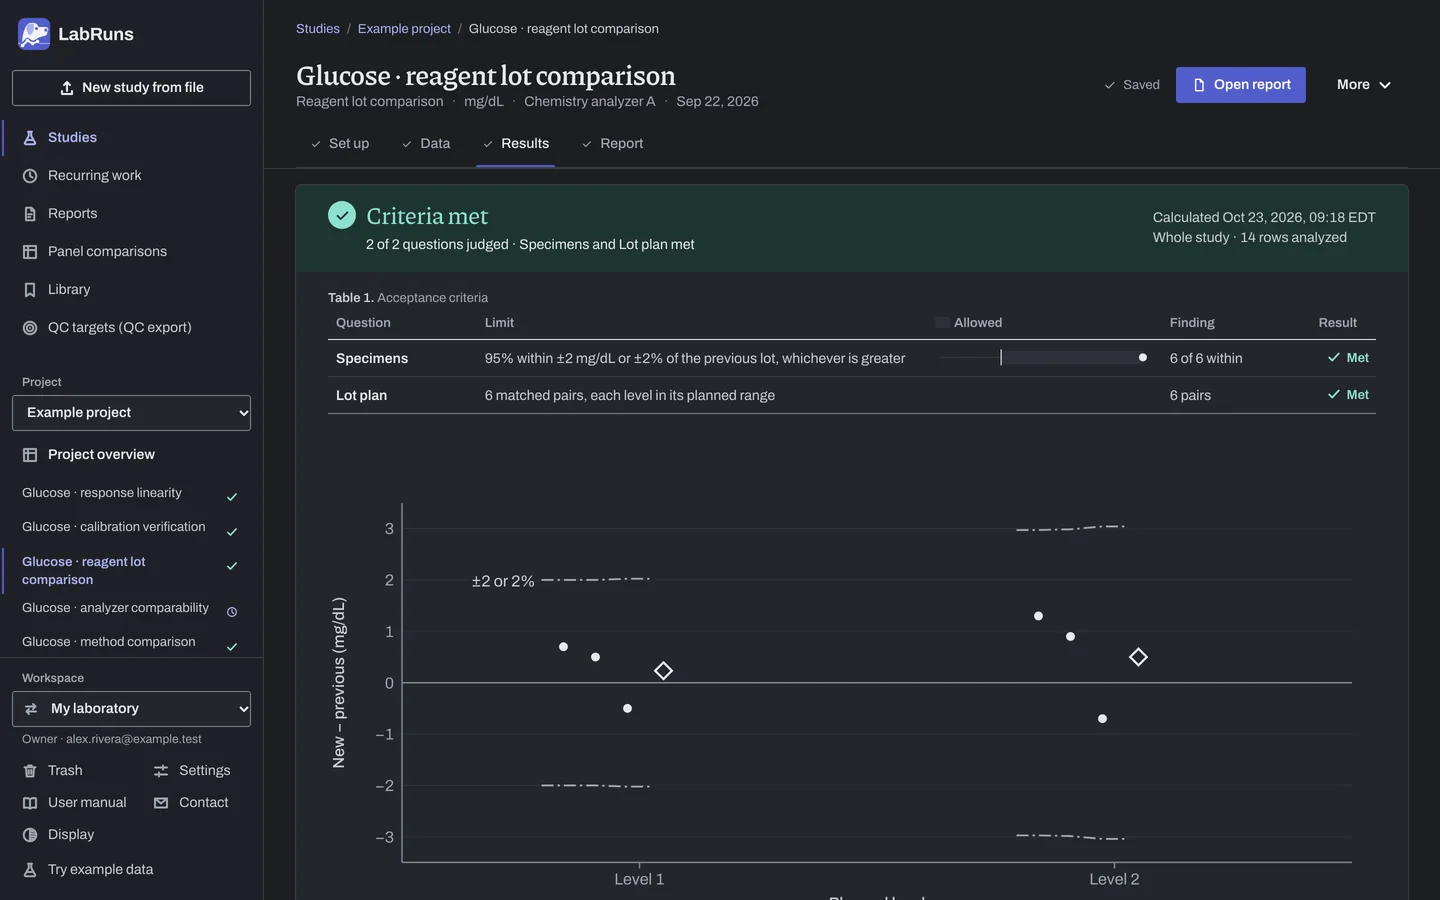
Task: Open the Example project dropdown
Action: [131, 413]
